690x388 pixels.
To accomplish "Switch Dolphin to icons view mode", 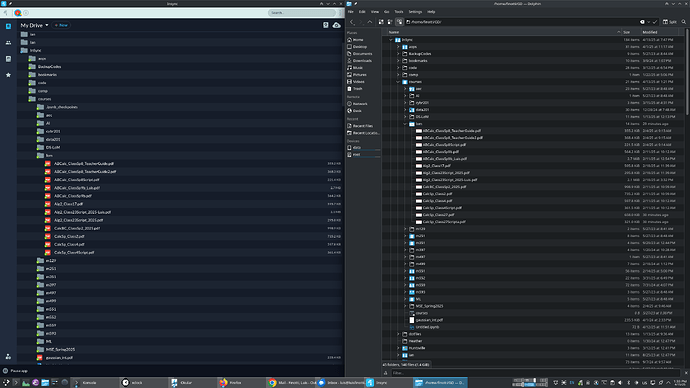I will (381, 22).
